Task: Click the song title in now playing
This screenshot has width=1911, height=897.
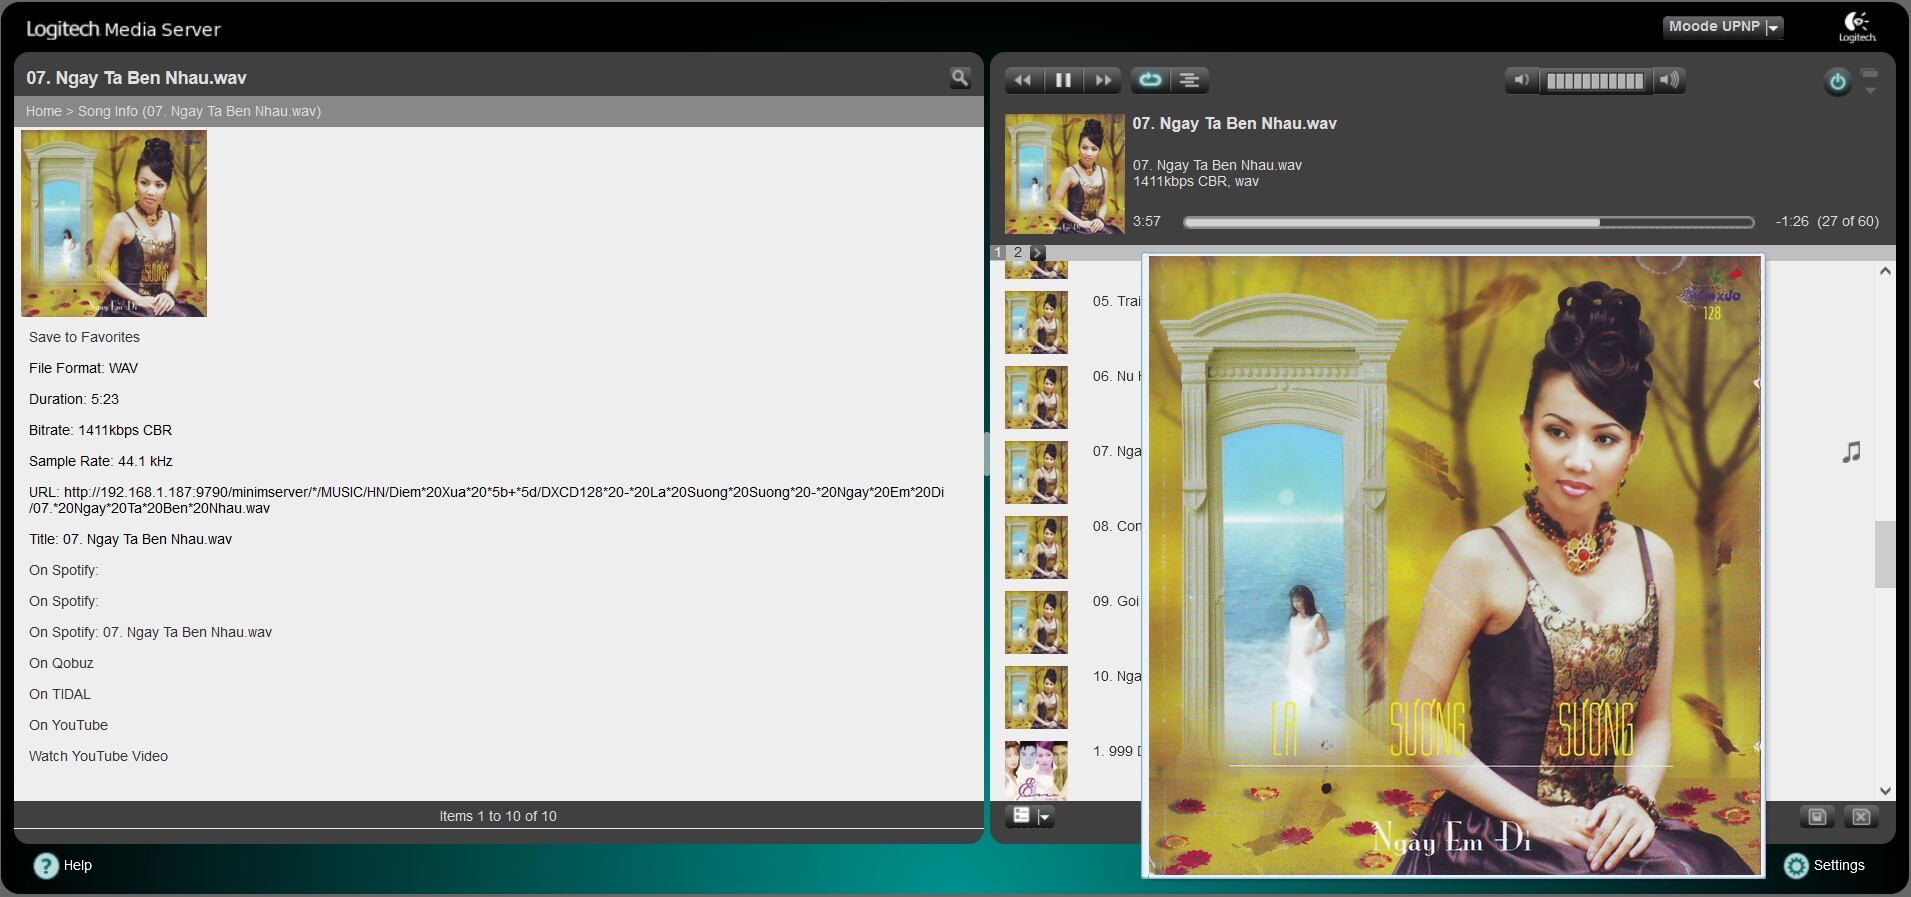Action: tap(1234, 124)
